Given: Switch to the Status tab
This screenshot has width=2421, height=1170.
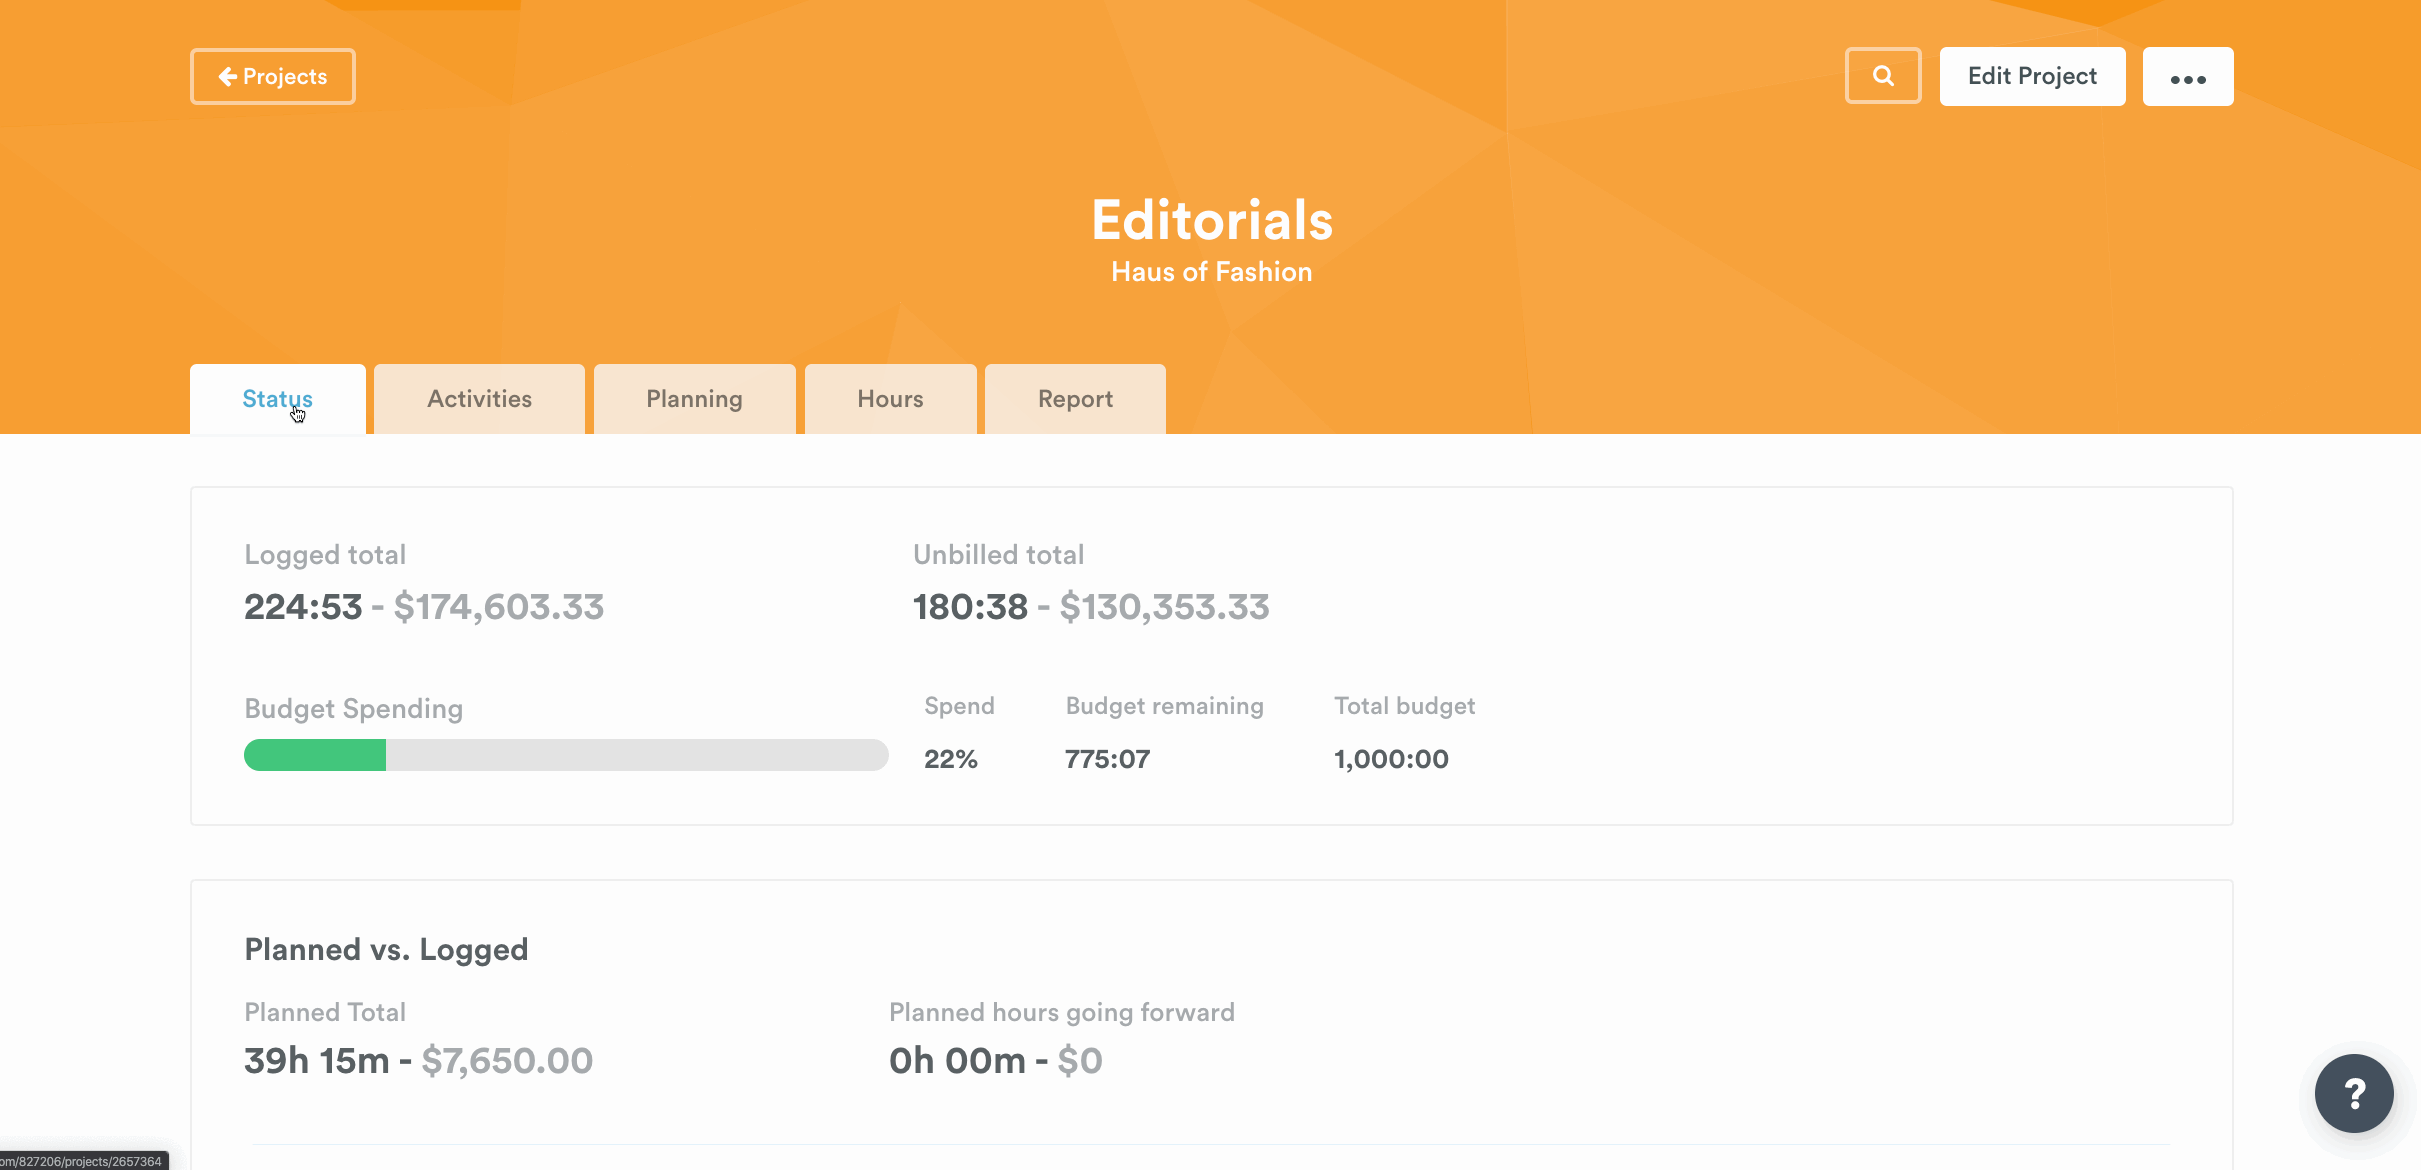Looking at the screenshot, I should coord(277,399).
